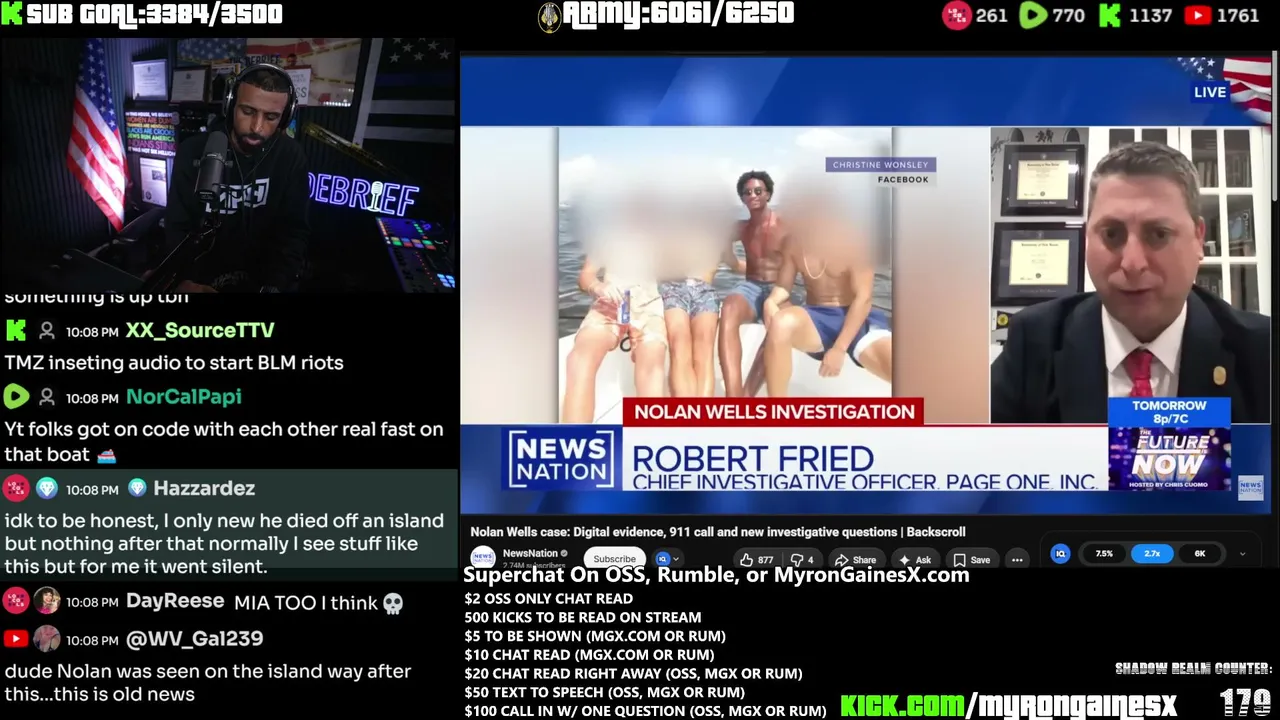
Task: Click '$50 TEXT TO SPEECH' line
Action: point(604,691)
